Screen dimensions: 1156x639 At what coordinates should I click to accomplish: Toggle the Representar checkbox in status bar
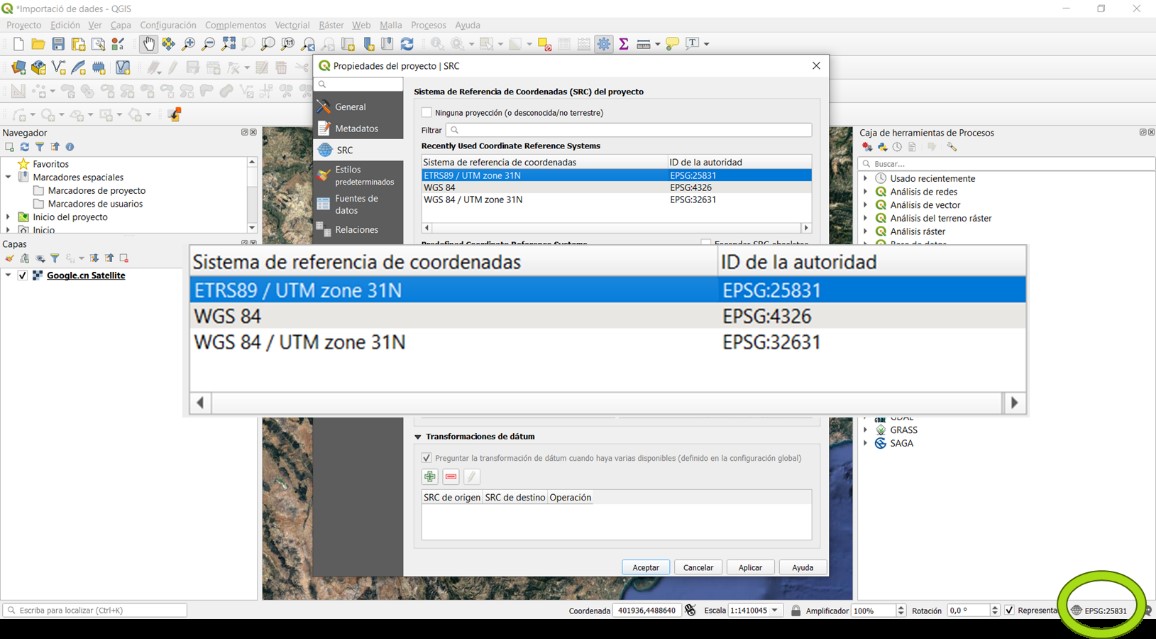click(1009, 610)
